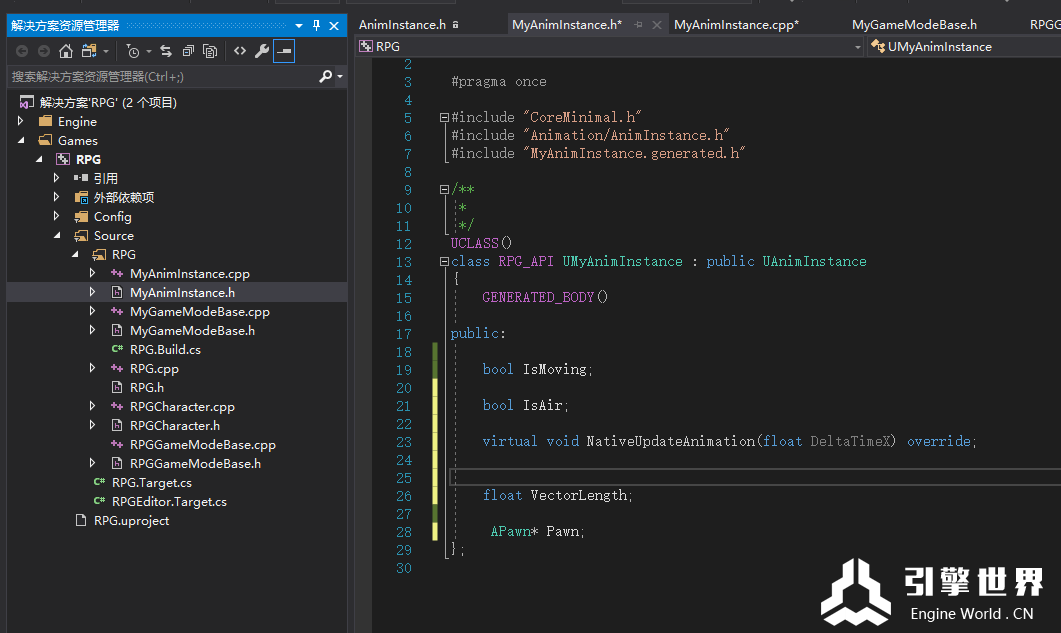Expand RPGCharacter.h in the tree
Screen dimensions: 1061x633
93,425
